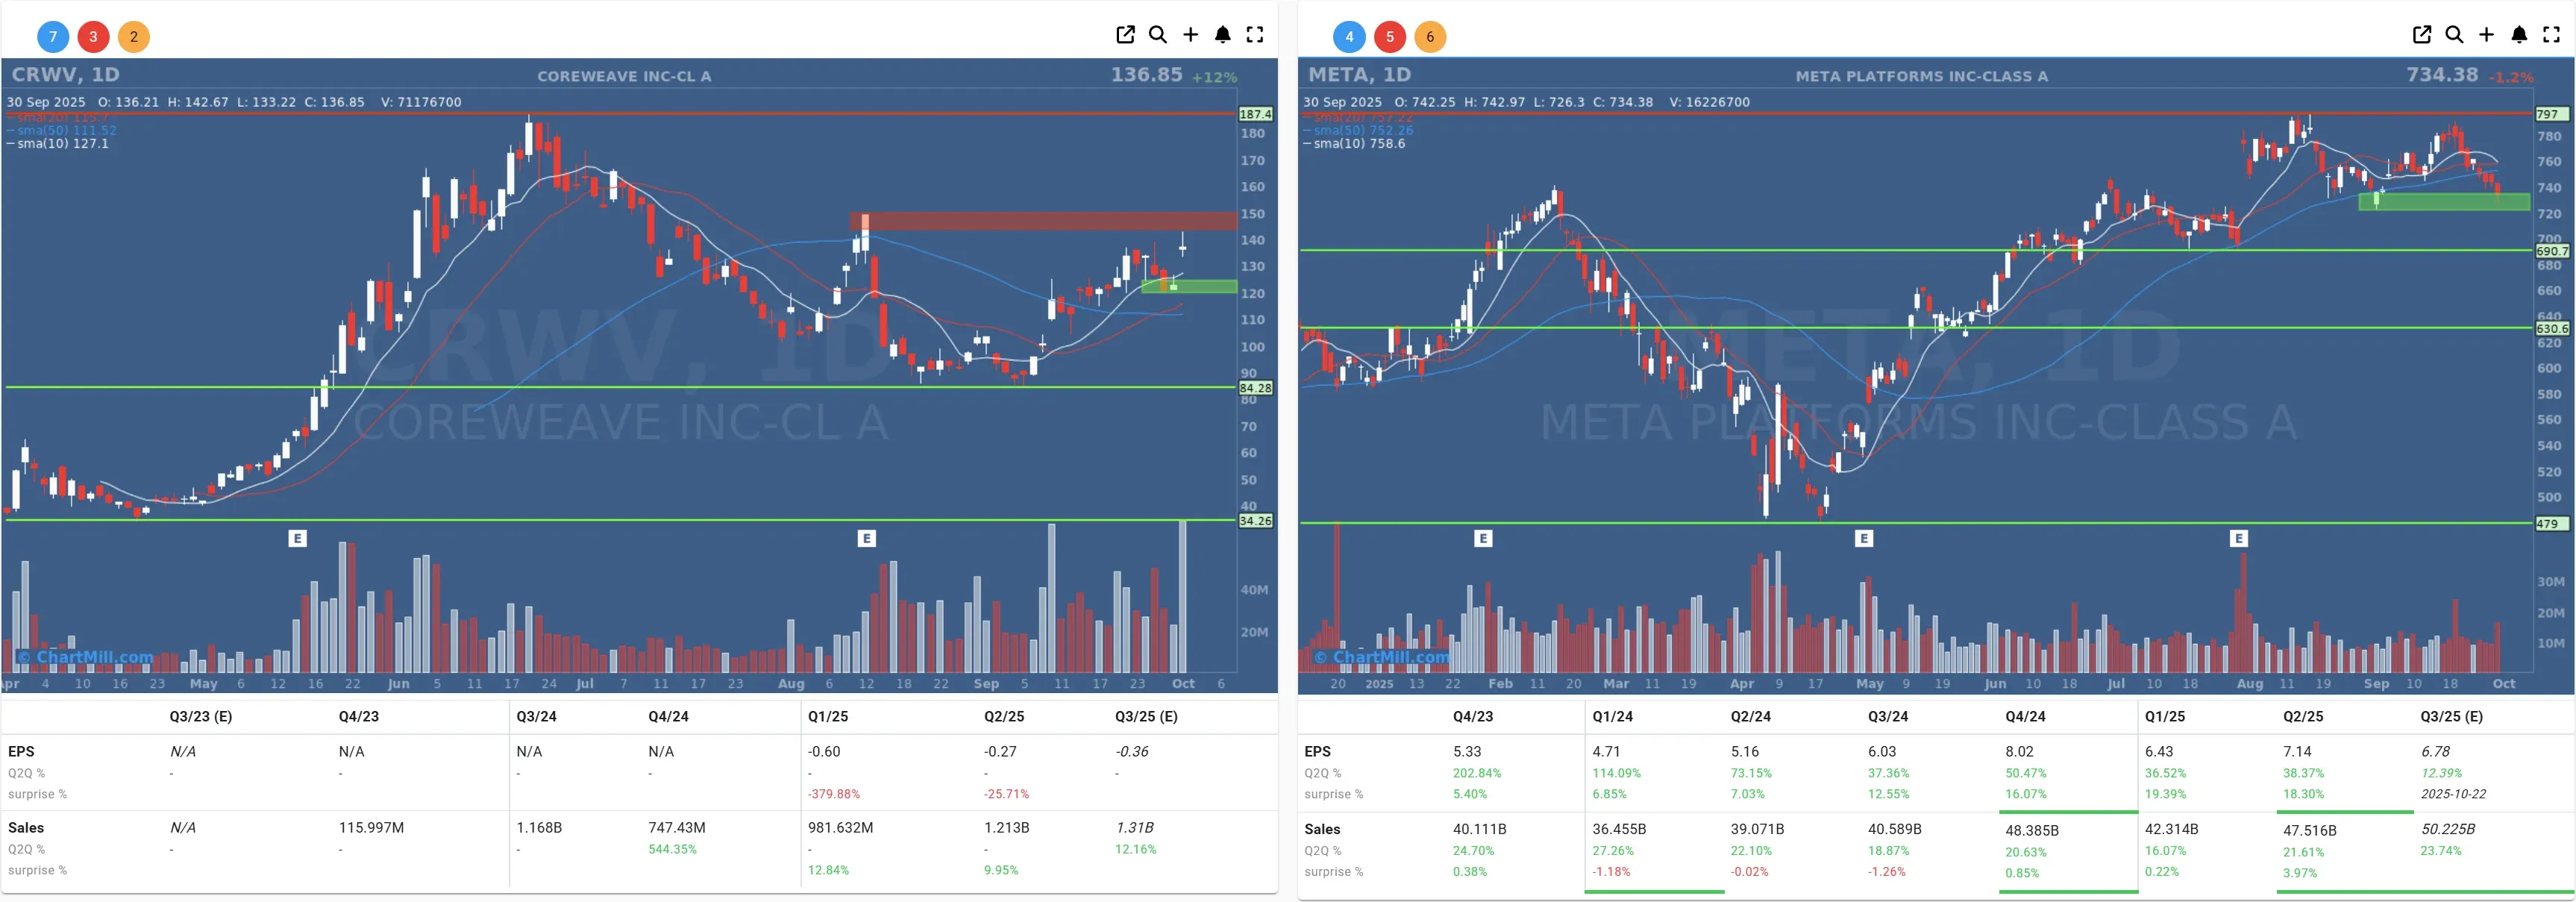Click the orange 6 badge above META
Screen dimensions: 2576x902
[1429, 37]
